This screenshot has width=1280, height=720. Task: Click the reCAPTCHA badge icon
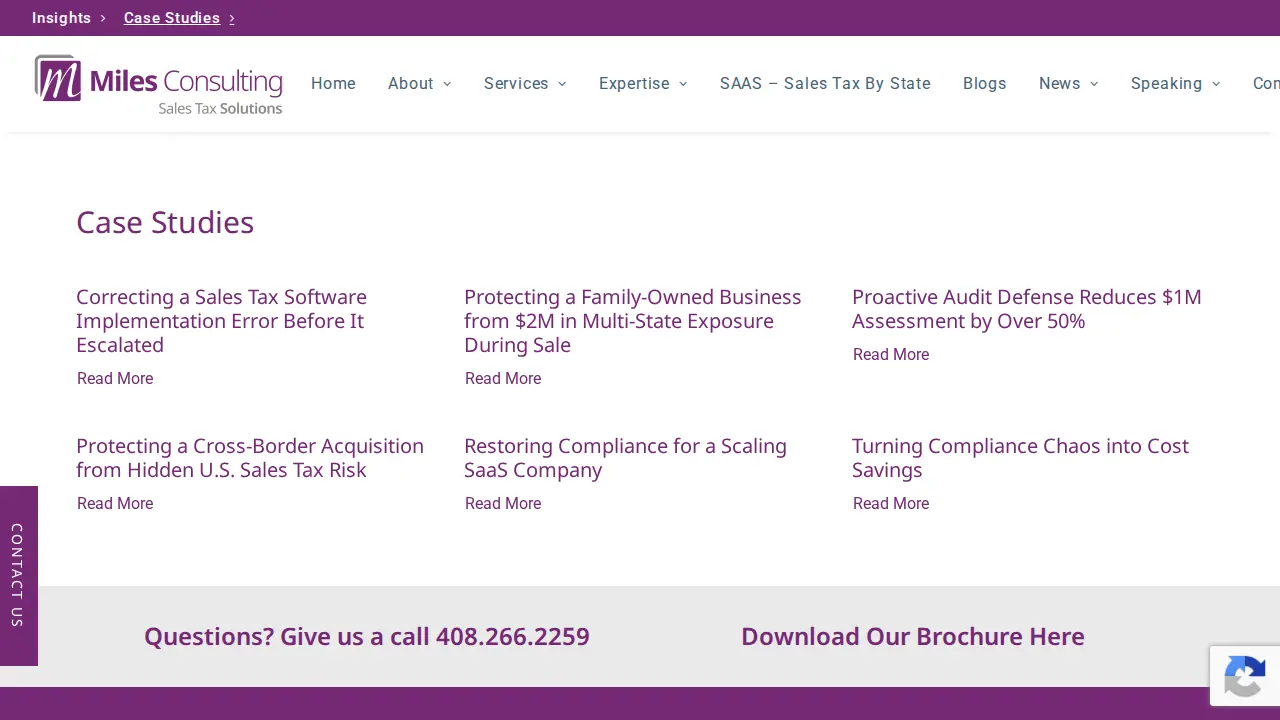(x=1245, y=676)
